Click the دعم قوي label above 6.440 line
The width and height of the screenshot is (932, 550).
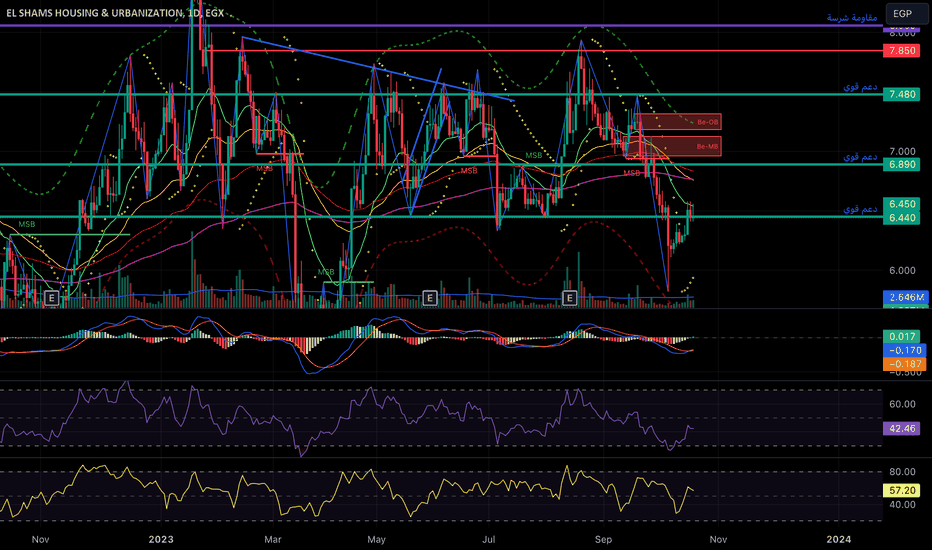pos(860,209)
